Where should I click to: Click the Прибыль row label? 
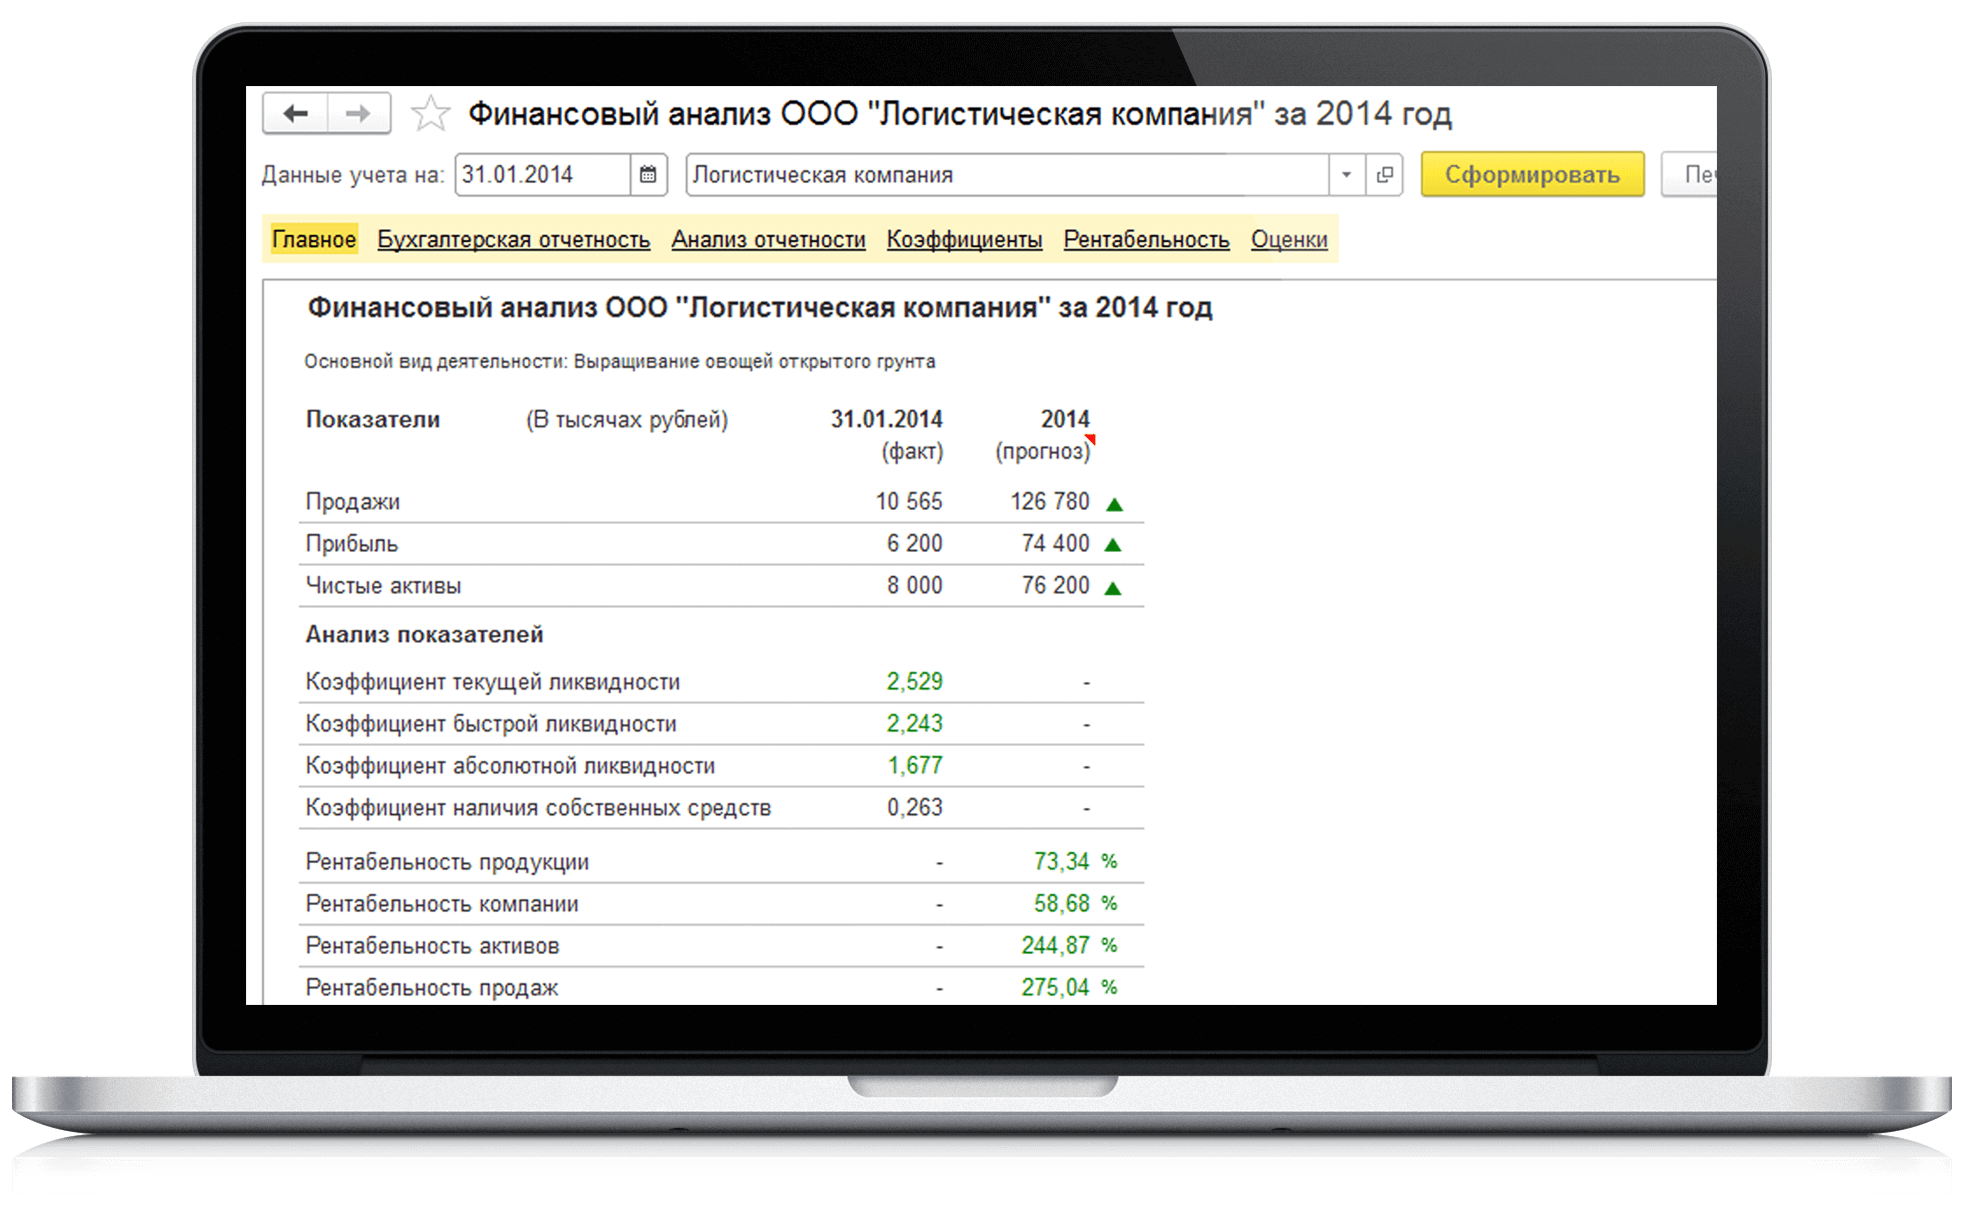[352, 544]
